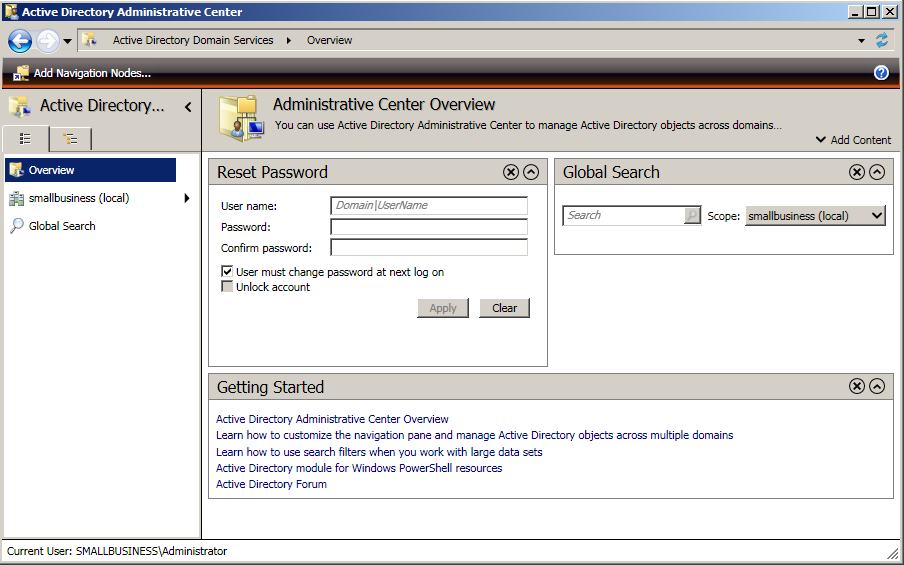Viewport: 904px width, 565px height.
Task: Click the Overview breadcrumb in address bar
Action: pos(329,40)
